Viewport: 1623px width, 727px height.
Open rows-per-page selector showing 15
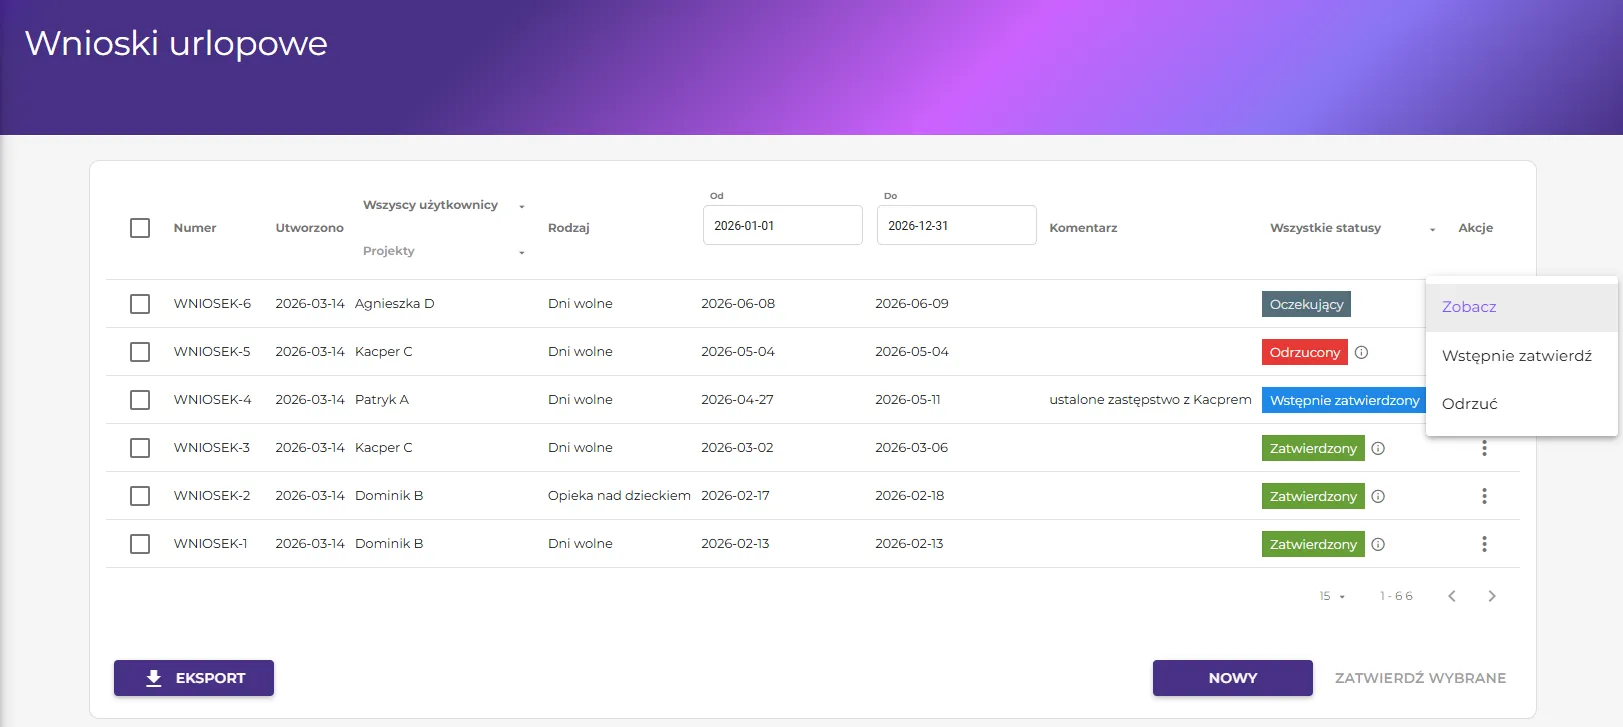[1331, 596]
